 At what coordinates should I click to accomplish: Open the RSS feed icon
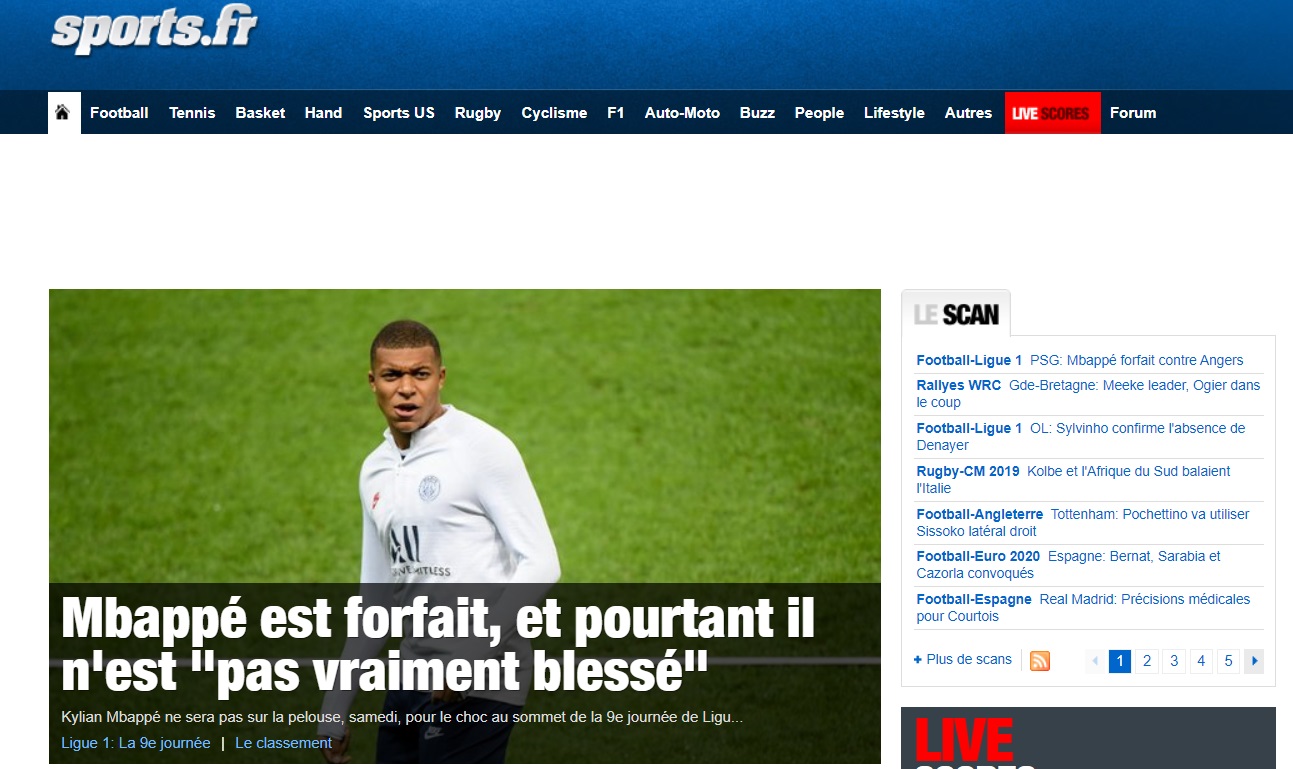click(1040, 661)
